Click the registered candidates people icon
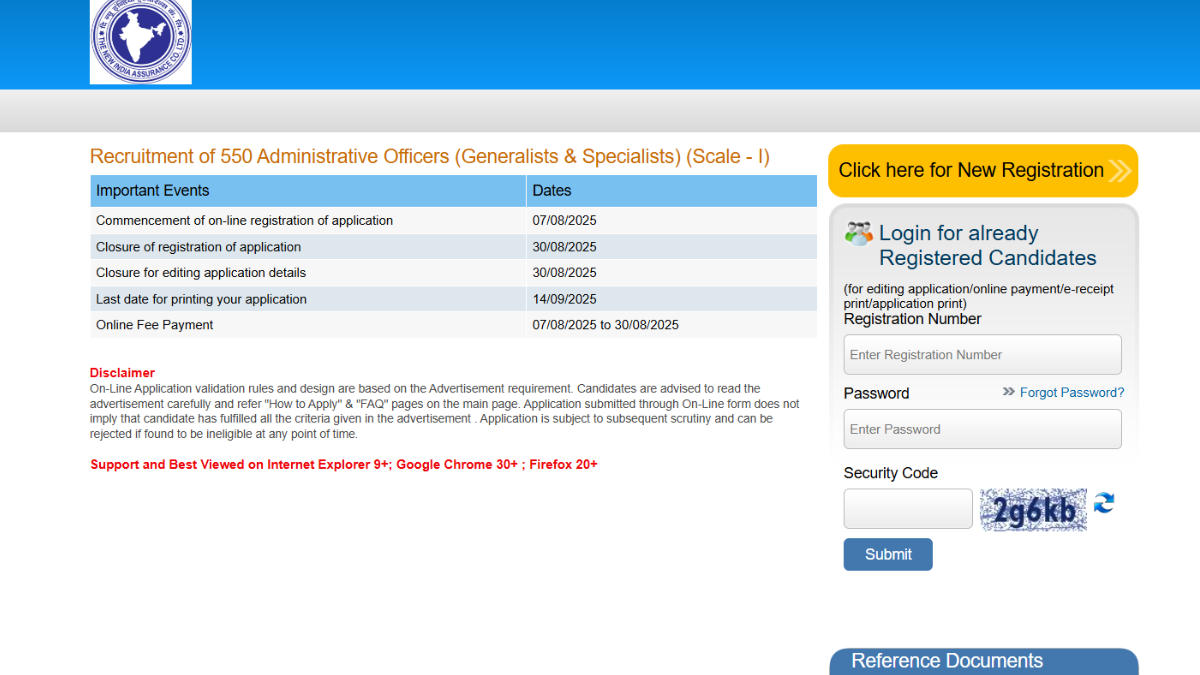This screenshot has width=1200, height=675. point(858,234)
